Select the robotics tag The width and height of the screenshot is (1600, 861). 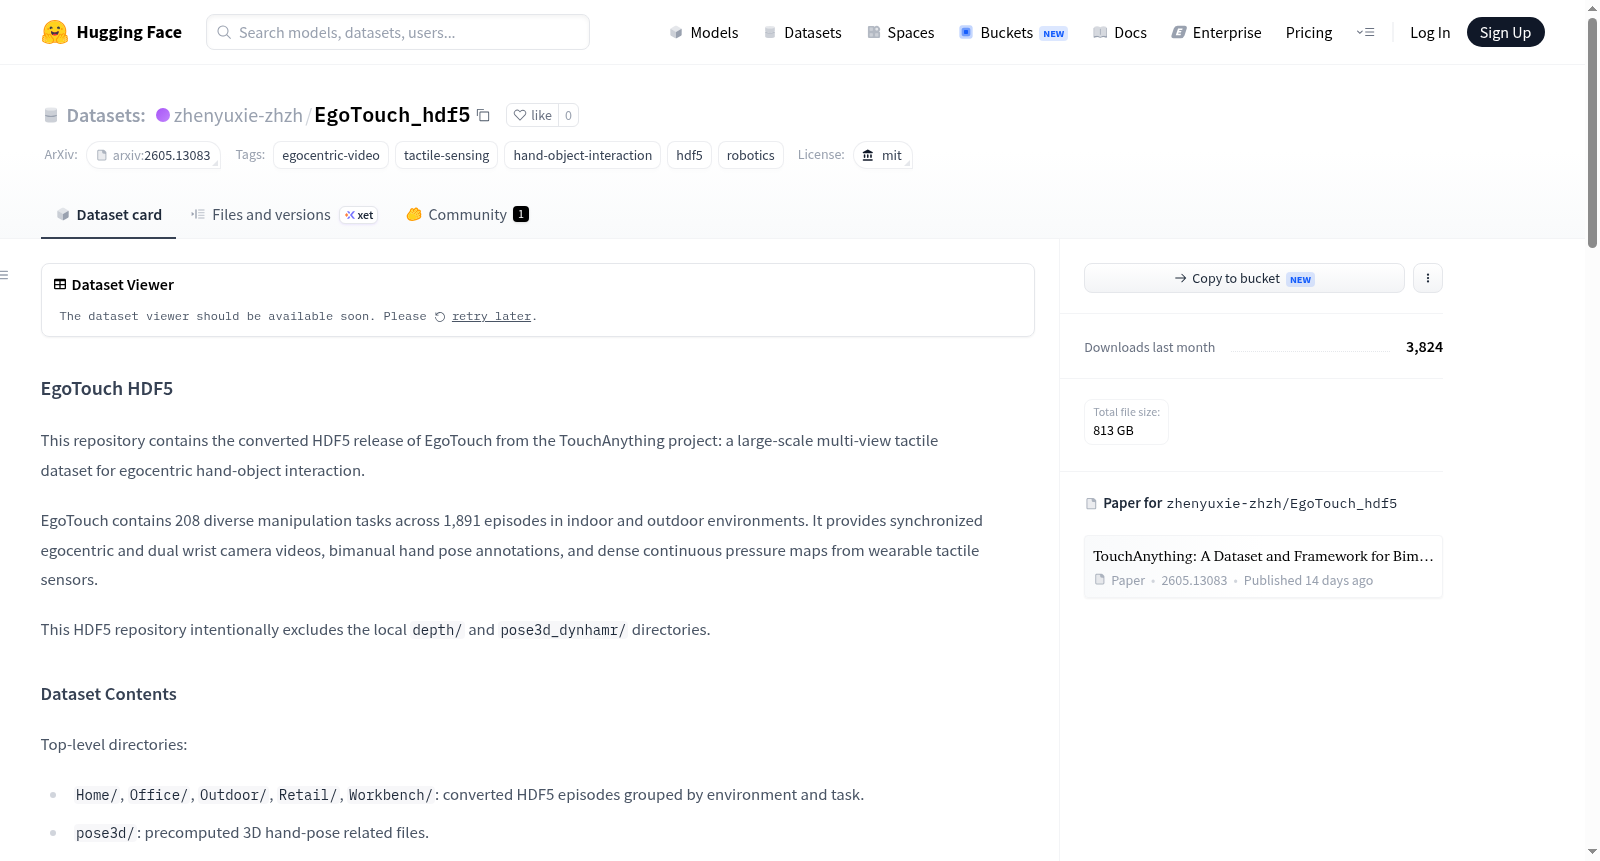751,155
